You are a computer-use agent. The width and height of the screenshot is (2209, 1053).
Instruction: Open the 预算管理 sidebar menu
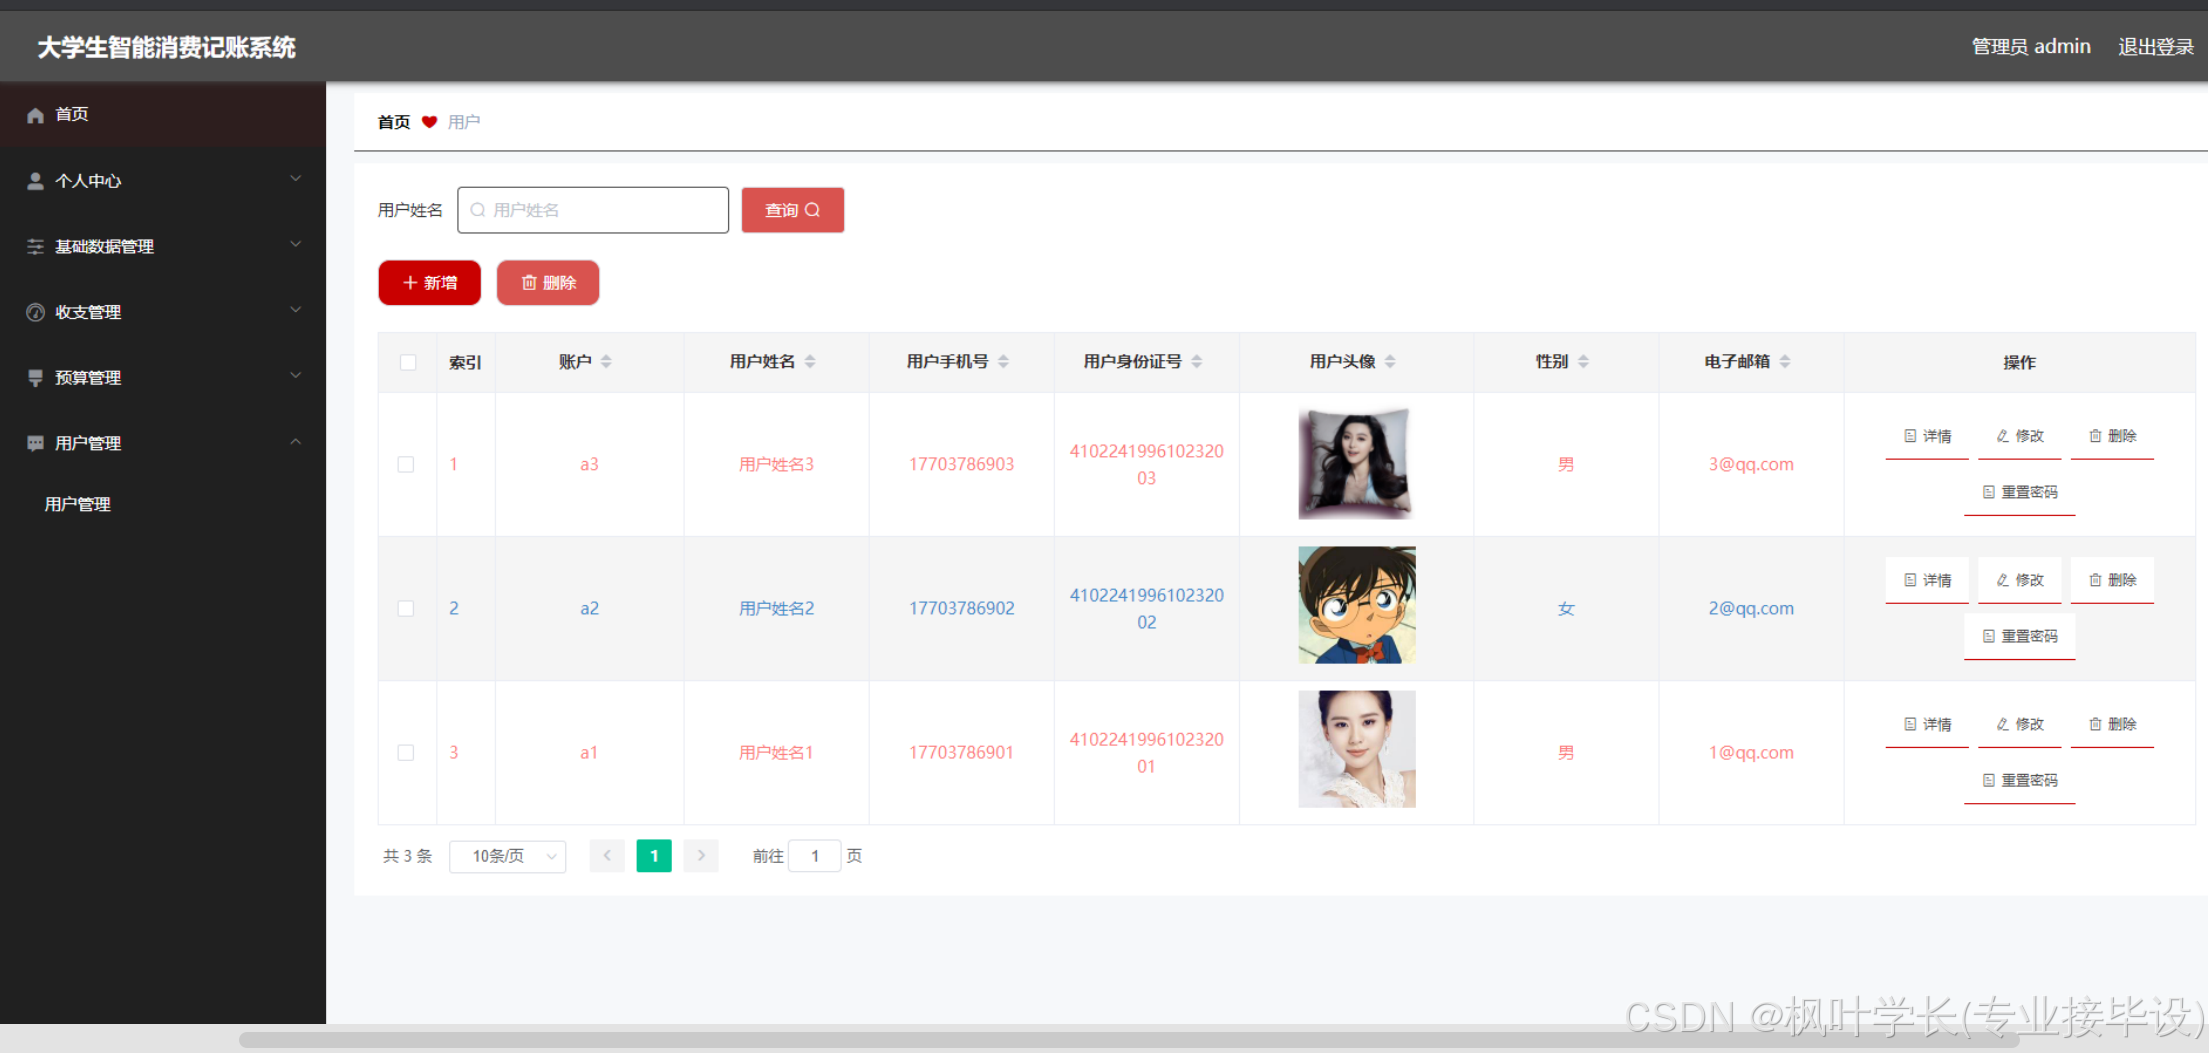[x=163, y=378]
